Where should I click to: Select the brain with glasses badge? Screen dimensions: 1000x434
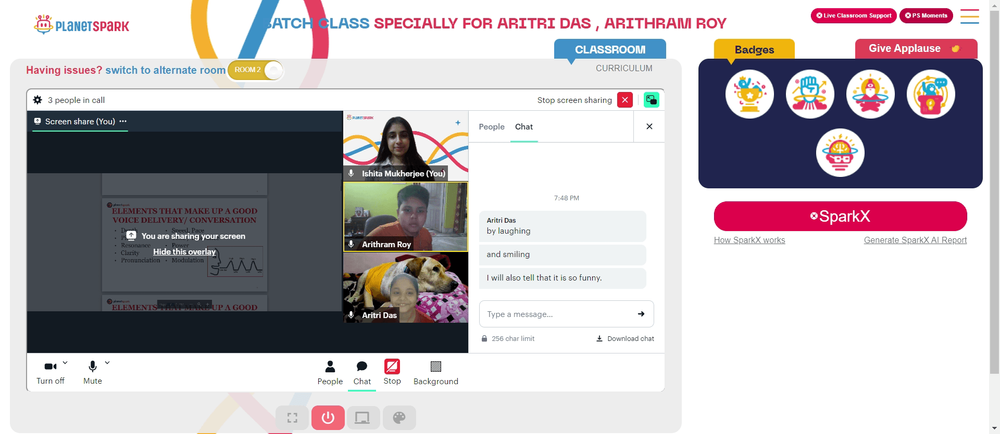click(840, 153)
